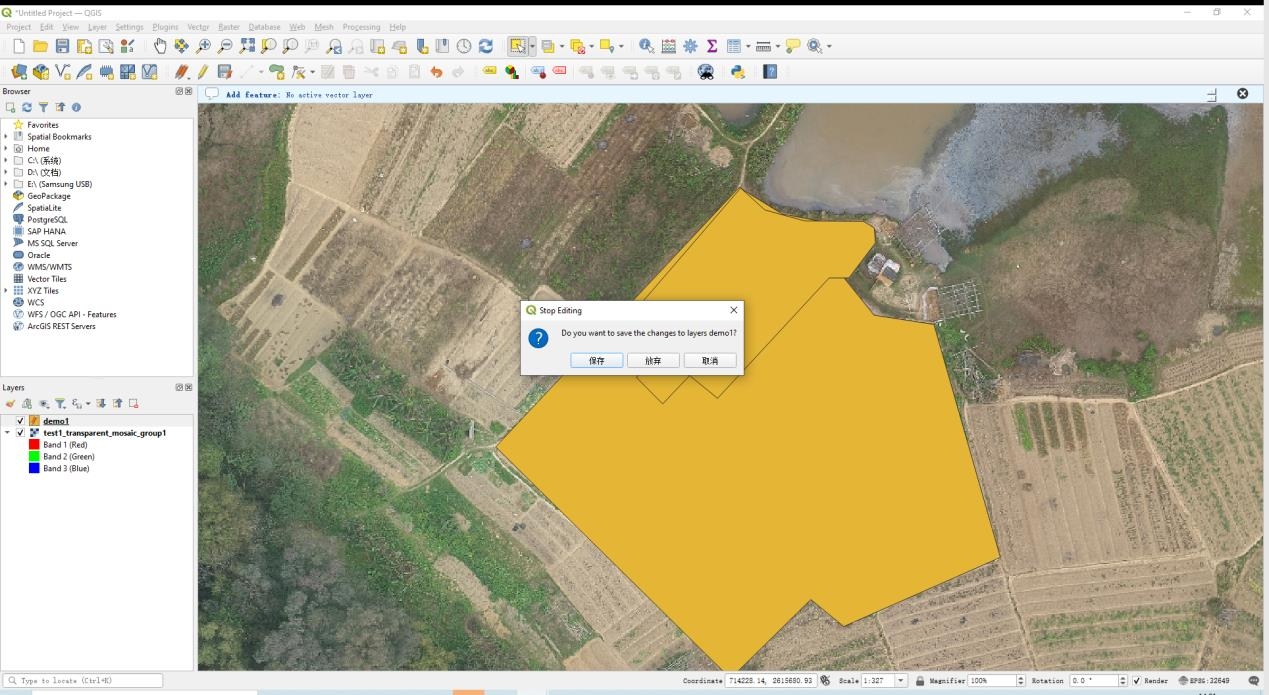Select the Identify Features tool
This screenshot has height=695, width=1269.
coord(646,46)
